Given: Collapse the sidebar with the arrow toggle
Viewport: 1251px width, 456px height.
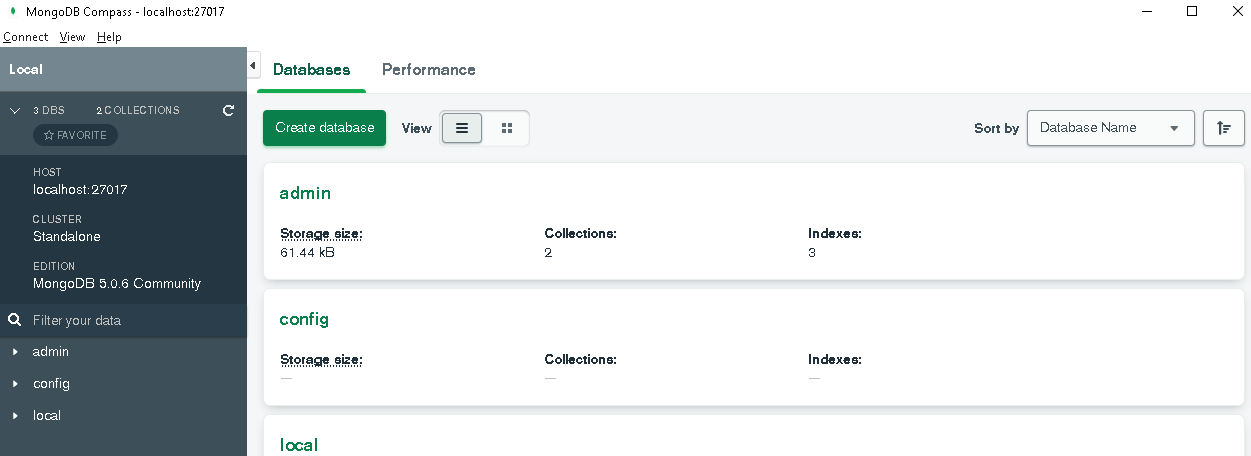Looking at the screenshot, I should pos(253,65).
